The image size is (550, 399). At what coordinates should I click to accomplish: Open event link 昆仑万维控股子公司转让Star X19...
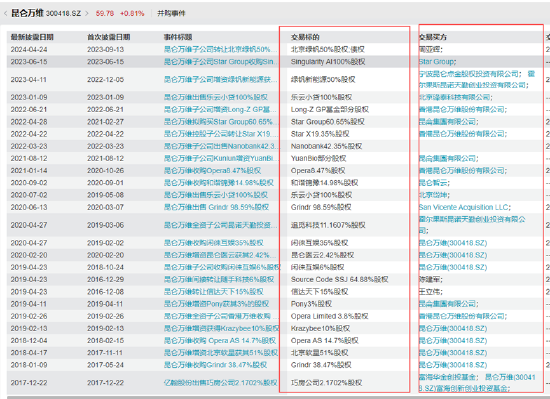click(x=220, y=134)
